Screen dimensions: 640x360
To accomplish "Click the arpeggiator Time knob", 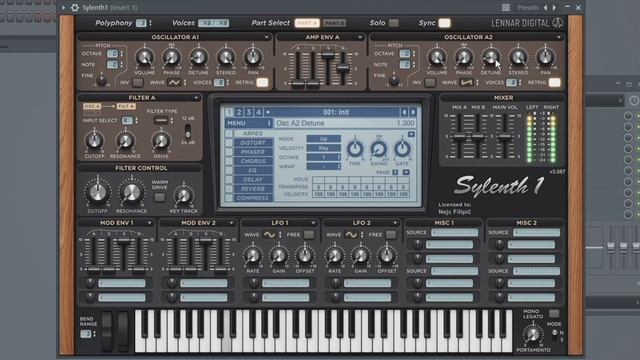I will click(x=355, y=149).
